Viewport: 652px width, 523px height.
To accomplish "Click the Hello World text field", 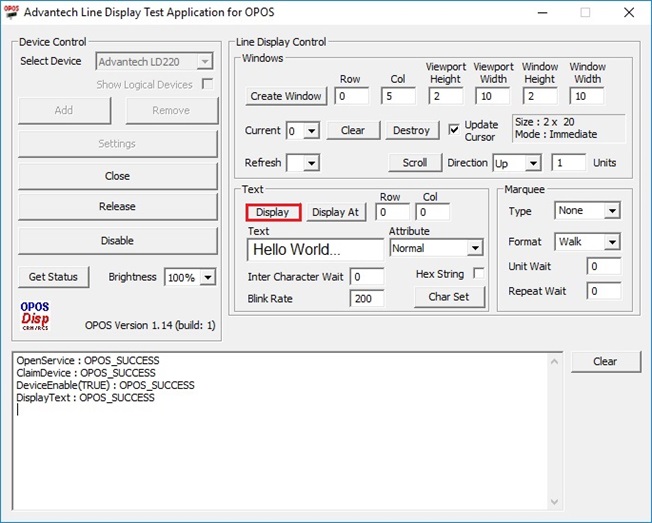I will (x=314, y=250).
